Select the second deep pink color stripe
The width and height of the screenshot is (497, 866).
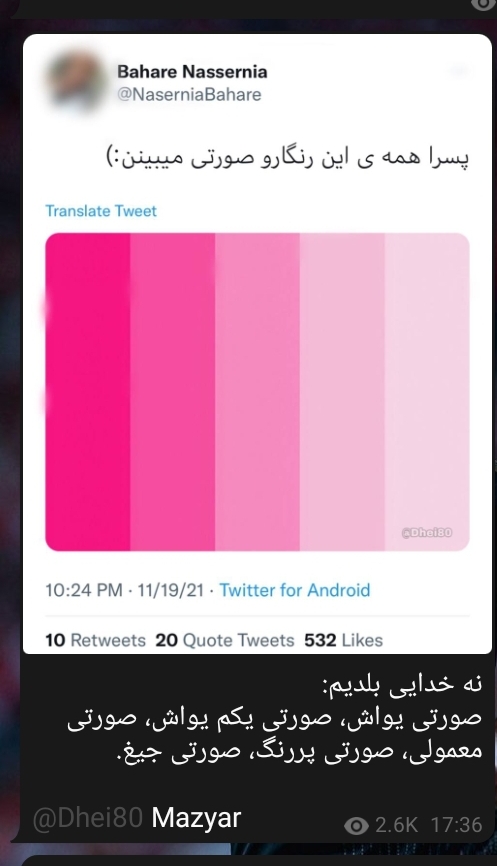(172, 392)
